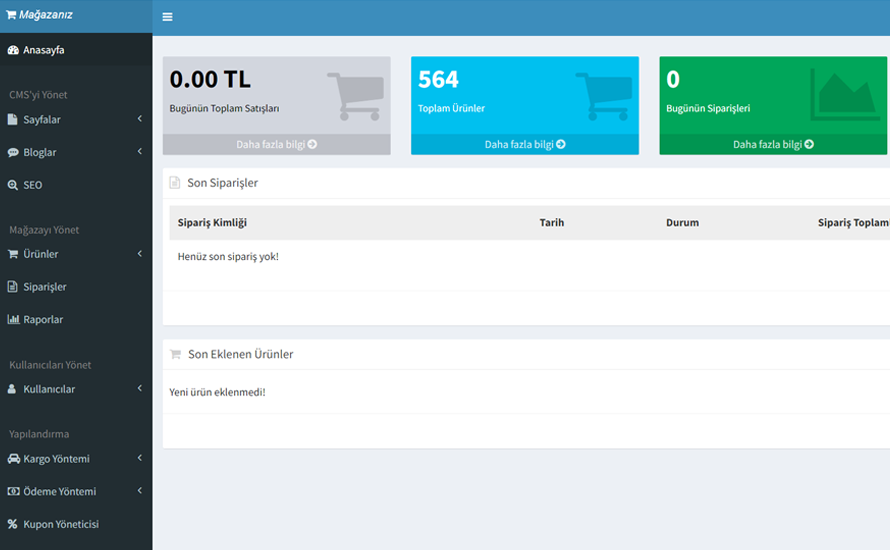
Task: Click the SEO magnifier icon
Action: click(12, 185)
